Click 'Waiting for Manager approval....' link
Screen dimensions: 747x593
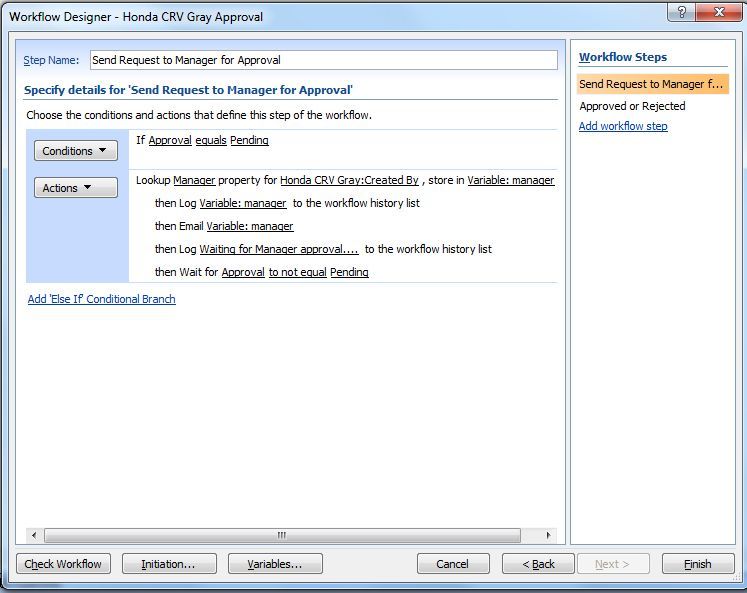(279, 249)
